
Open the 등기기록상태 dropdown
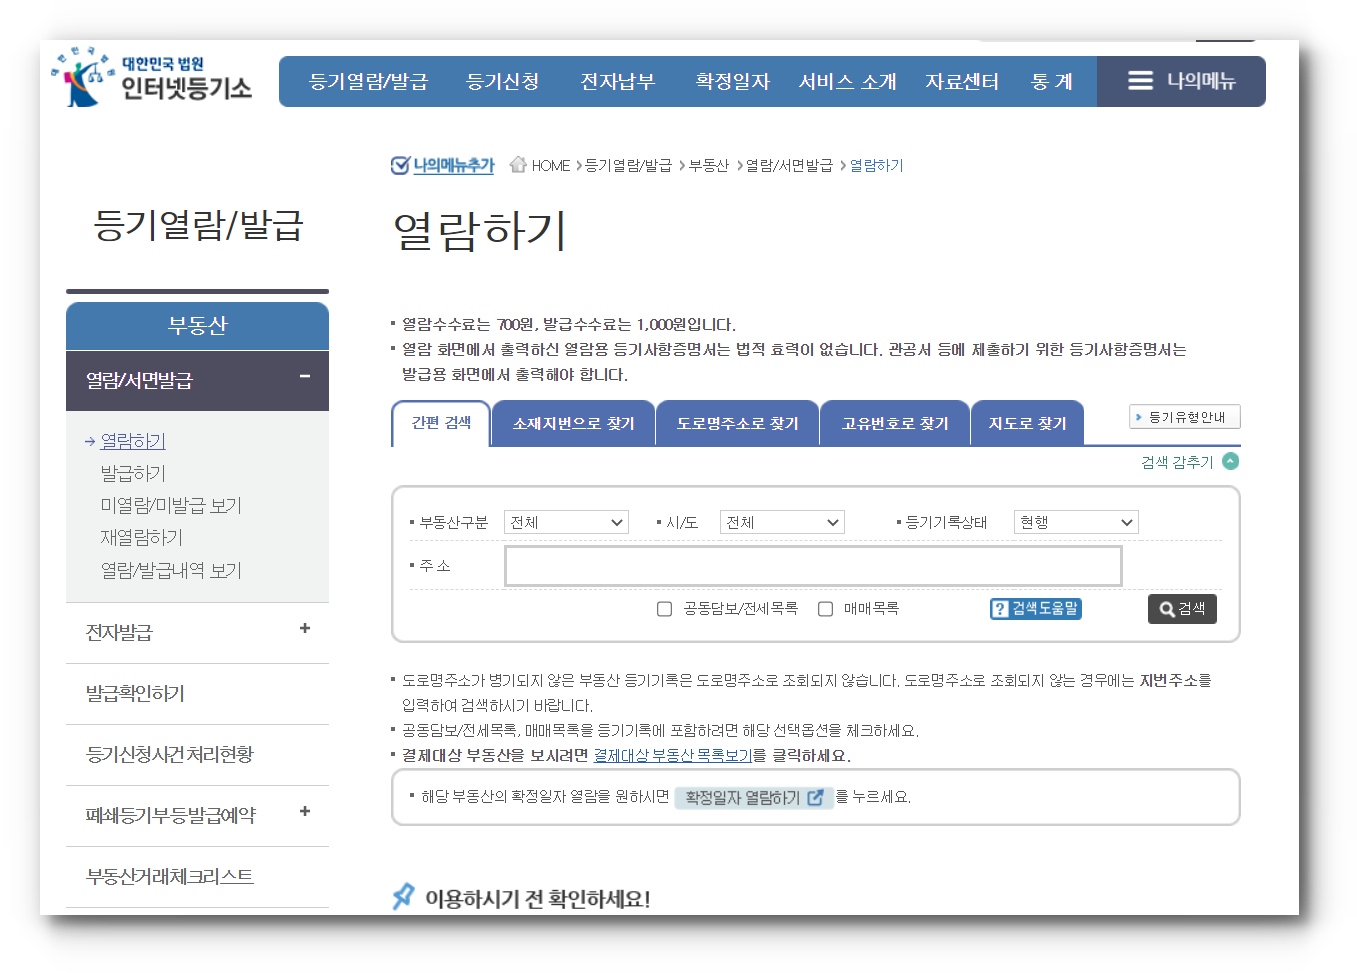coord(1076,521)
